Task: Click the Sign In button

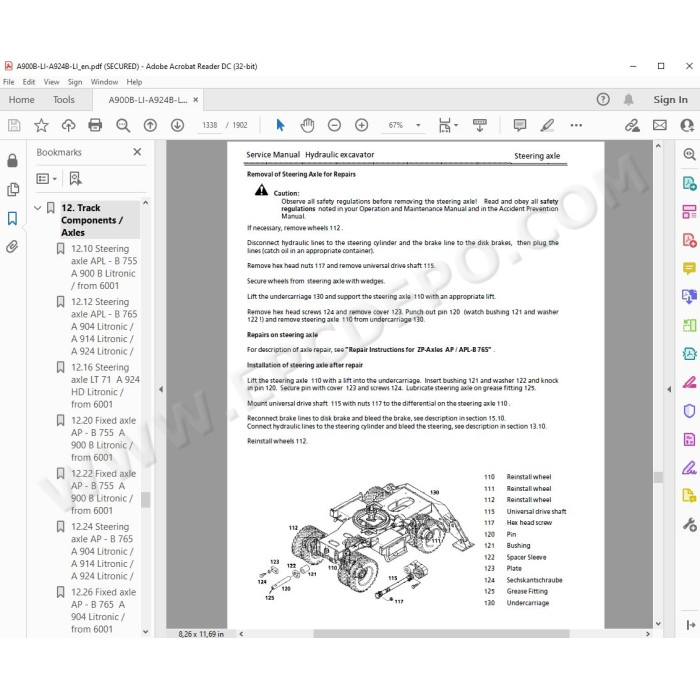Action: (x=670, y=100)
